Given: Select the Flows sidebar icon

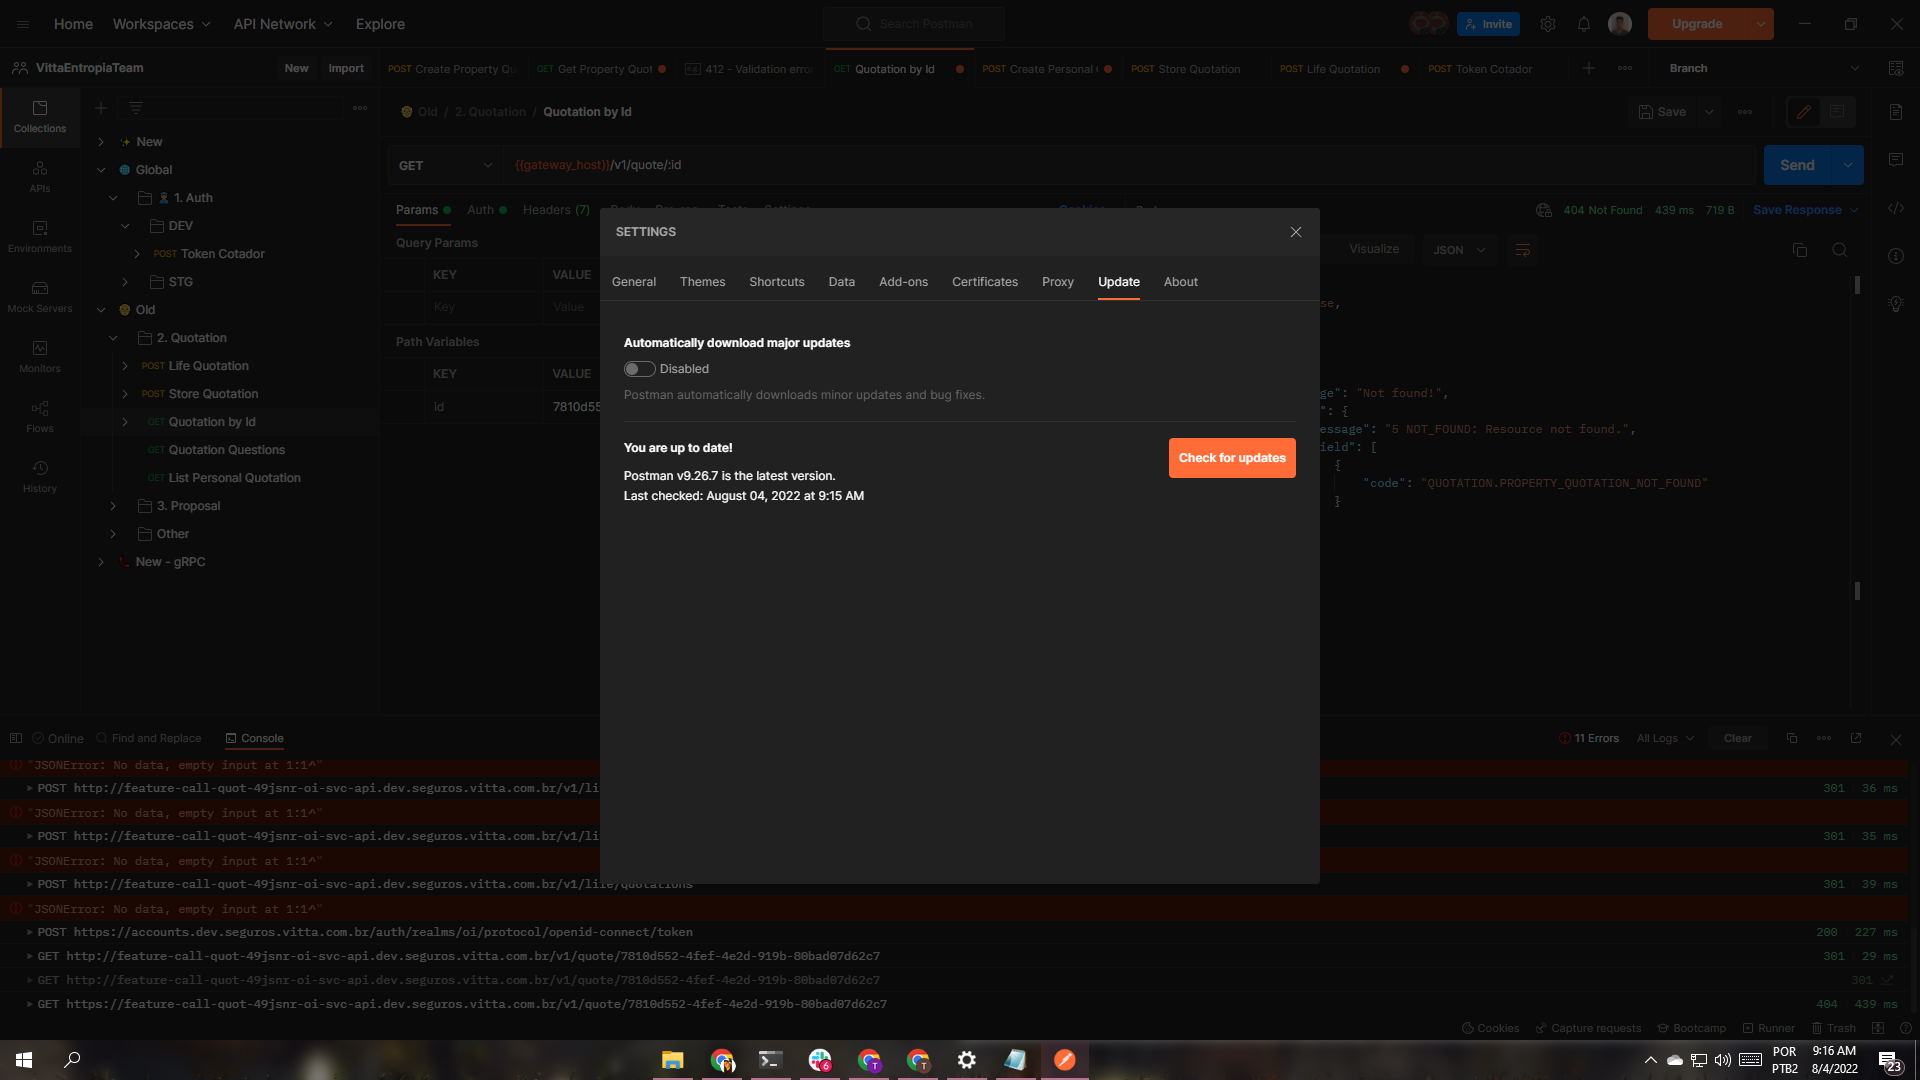Looking at the screenshot, I should click(x=39, y=415).
